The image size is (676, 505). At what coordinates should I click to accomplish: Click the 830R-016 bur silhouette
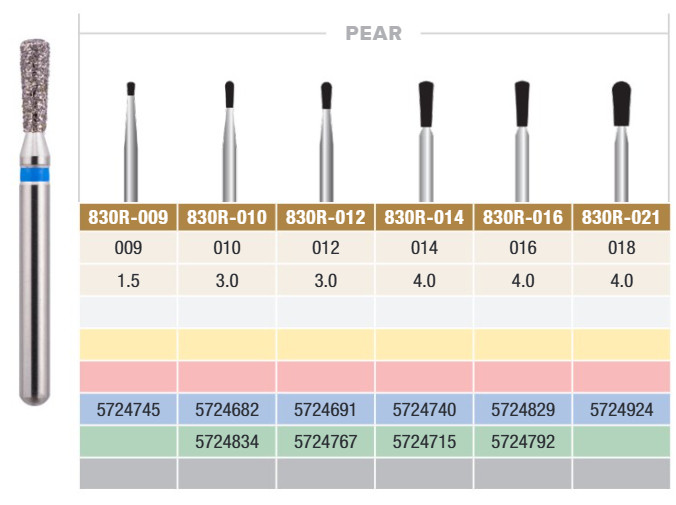[522, 141]
